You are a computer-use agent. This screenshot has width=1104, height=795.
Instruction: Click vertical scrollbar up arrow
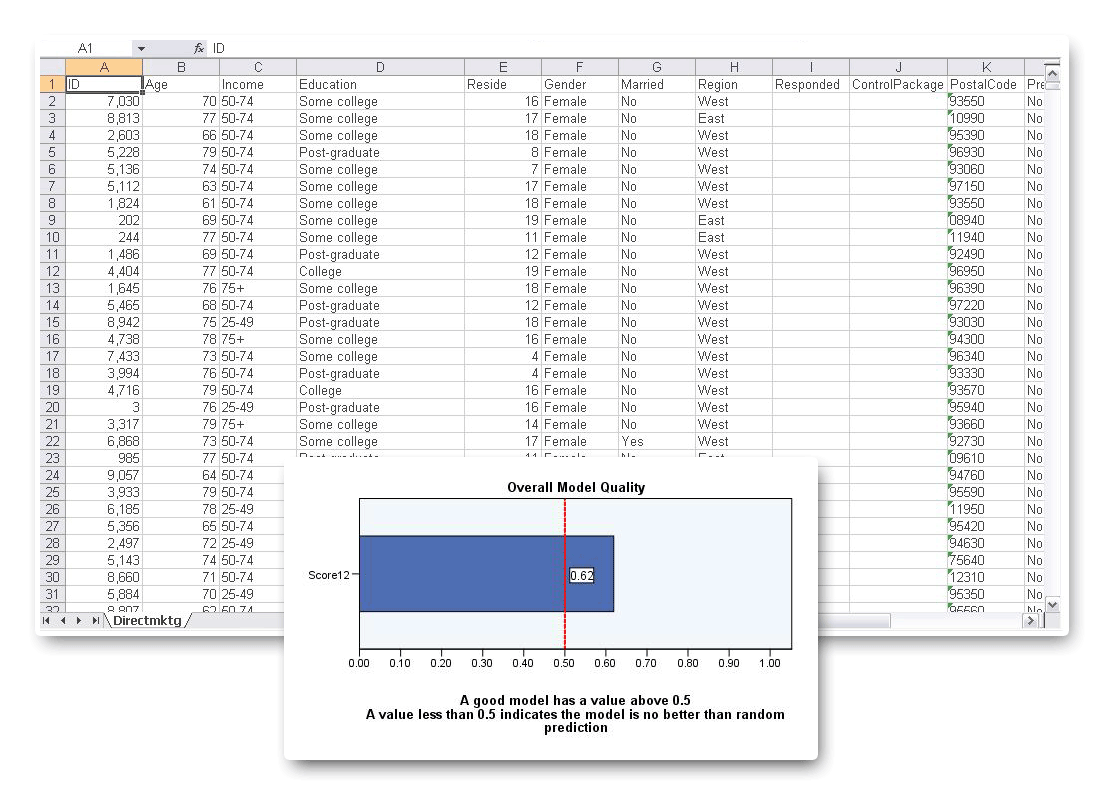1053,73
